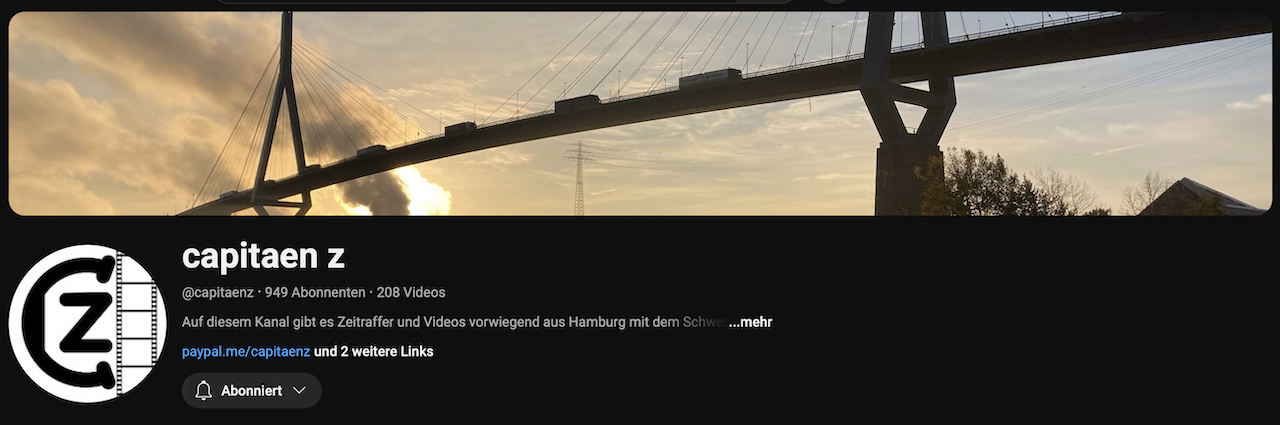The image size is (1280, 425).
Task: Click the notification bell icon
Action: [204, 391]
